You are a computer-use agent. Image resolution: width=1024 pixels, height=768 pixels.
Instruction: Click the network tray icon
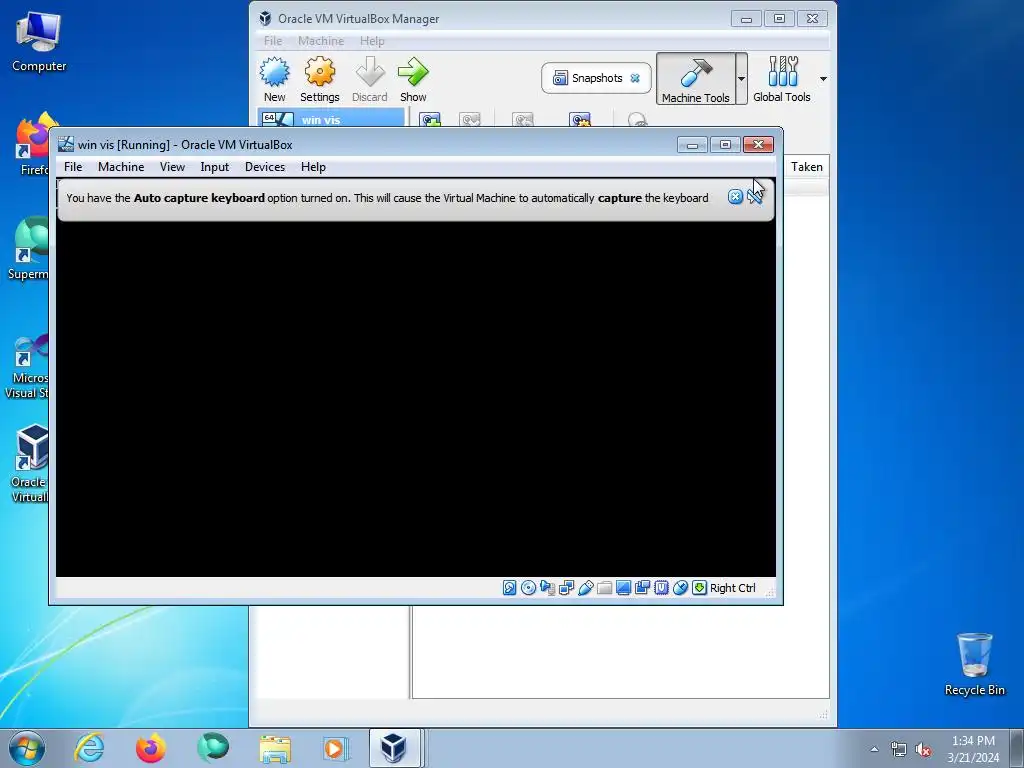pos(899,750)
